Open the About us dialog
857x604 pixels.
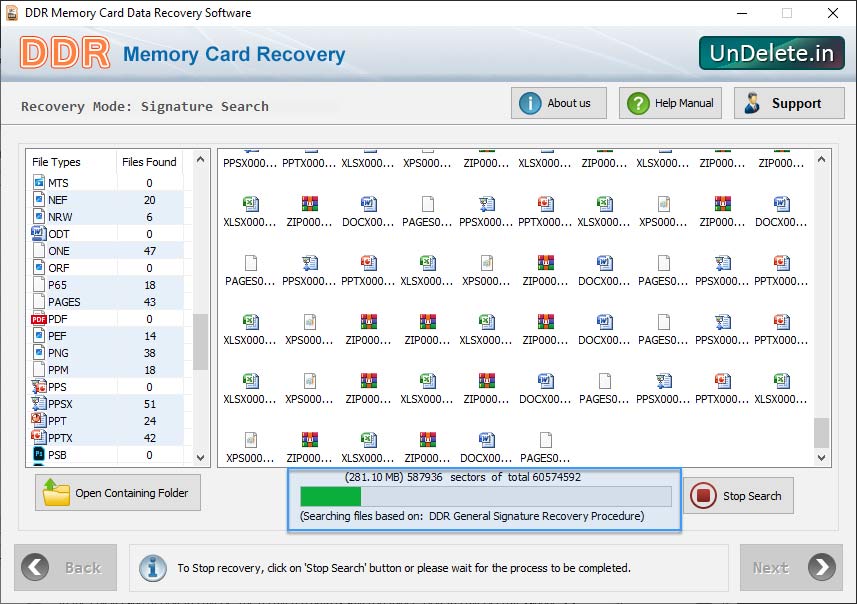pyautogui.click(x=559, y=103)
